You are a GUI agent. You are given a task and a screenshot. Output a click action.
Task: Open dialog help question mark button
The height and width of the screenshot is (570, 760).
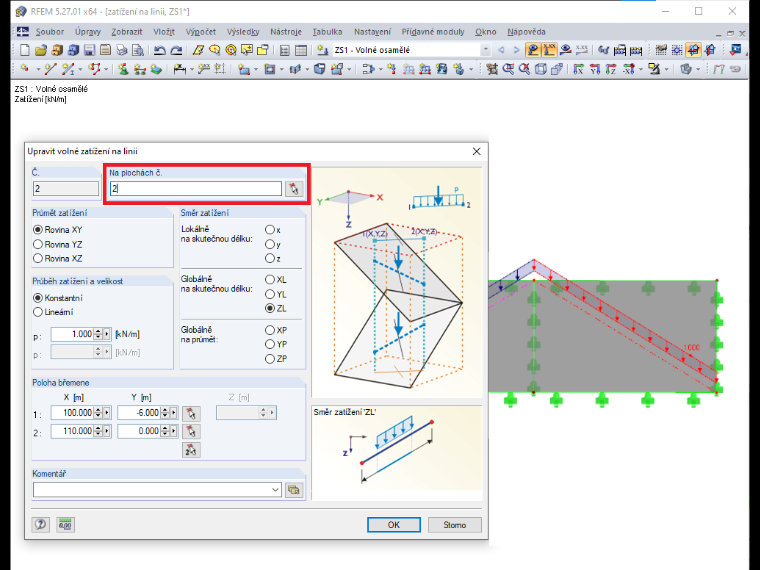pos(41,524)
